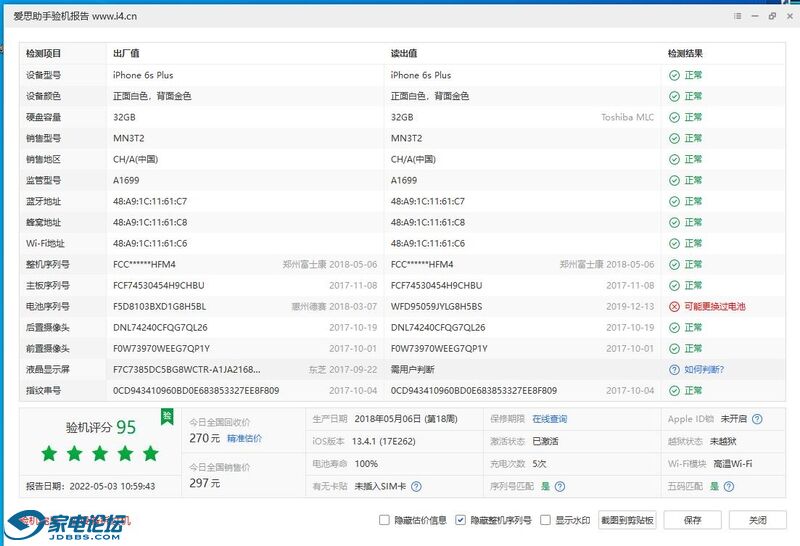Click the 已激活 activation status
This screenshot has width=800, height=546.
tap(545, 441)
